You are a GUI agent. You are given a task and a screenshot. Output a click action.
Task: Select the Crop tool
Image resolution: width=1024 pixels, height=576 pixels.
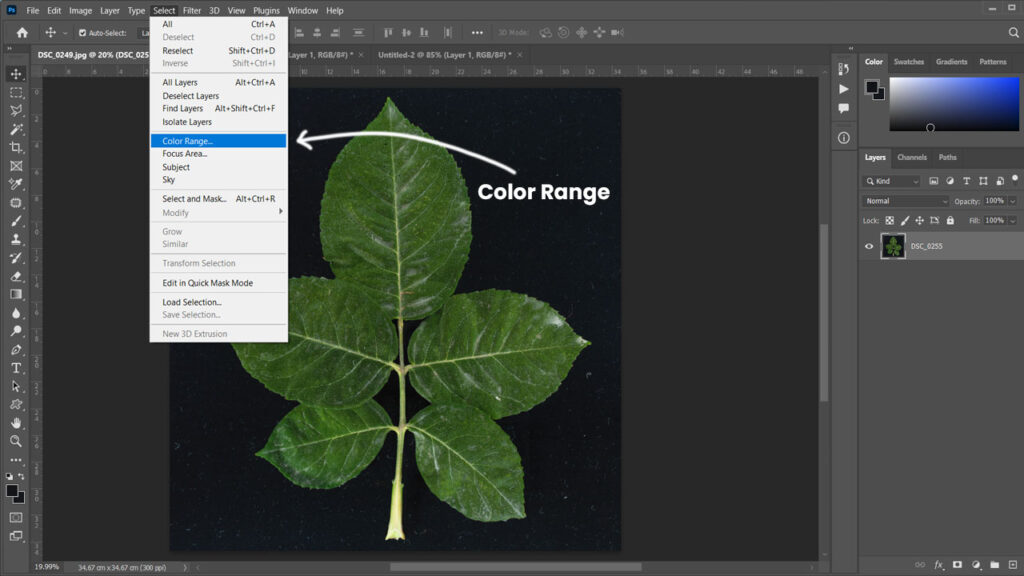(14, 147)
